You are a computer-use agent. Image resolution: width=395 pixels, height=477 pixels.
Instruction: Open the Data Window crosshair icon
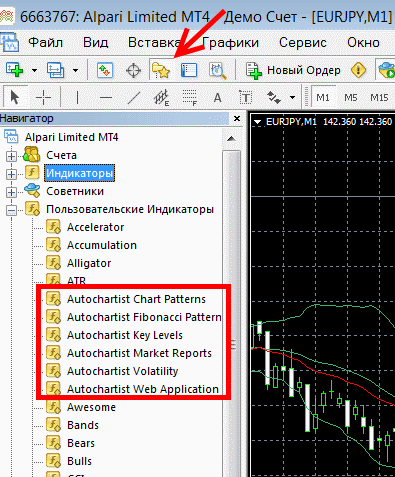coord(133,70)
